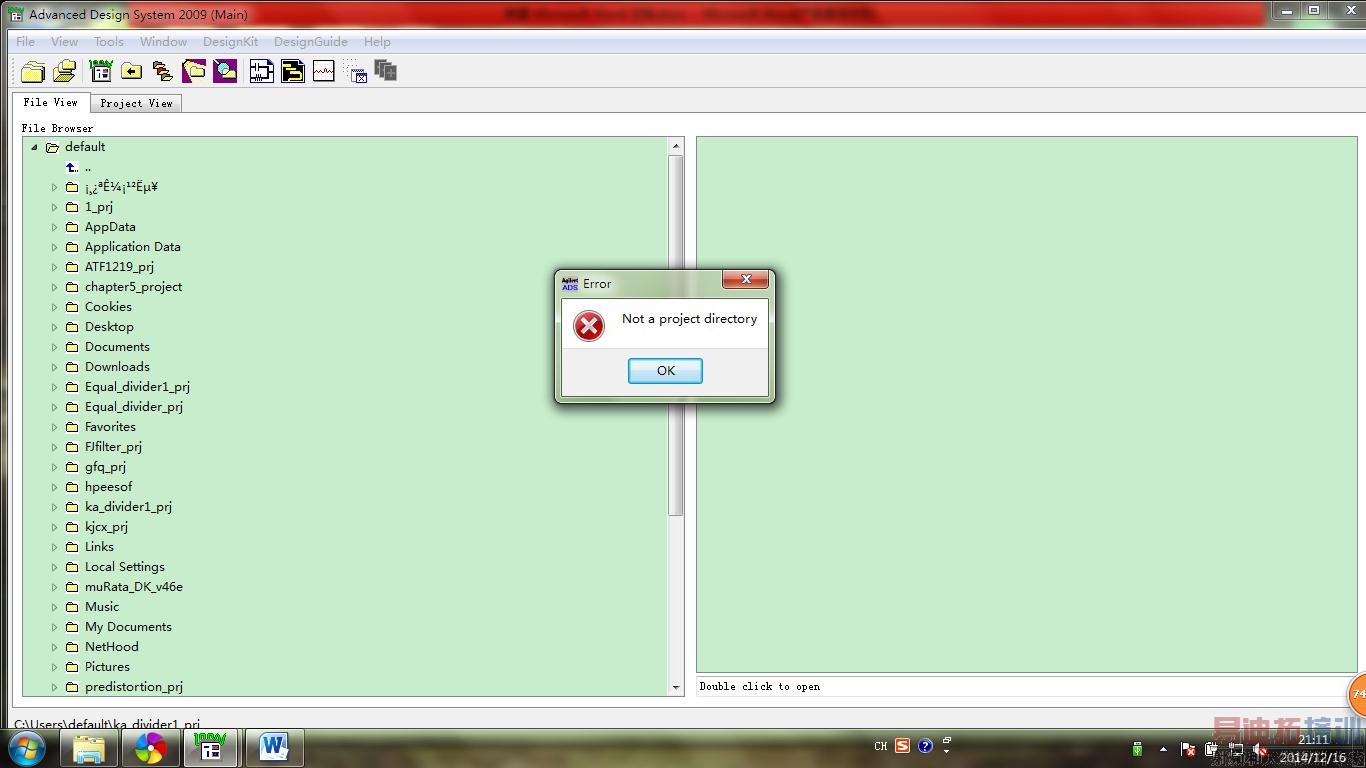This screenshot has width=1366, height=768.
Task: Click the network tray icon
Action: pos(1236,749)
